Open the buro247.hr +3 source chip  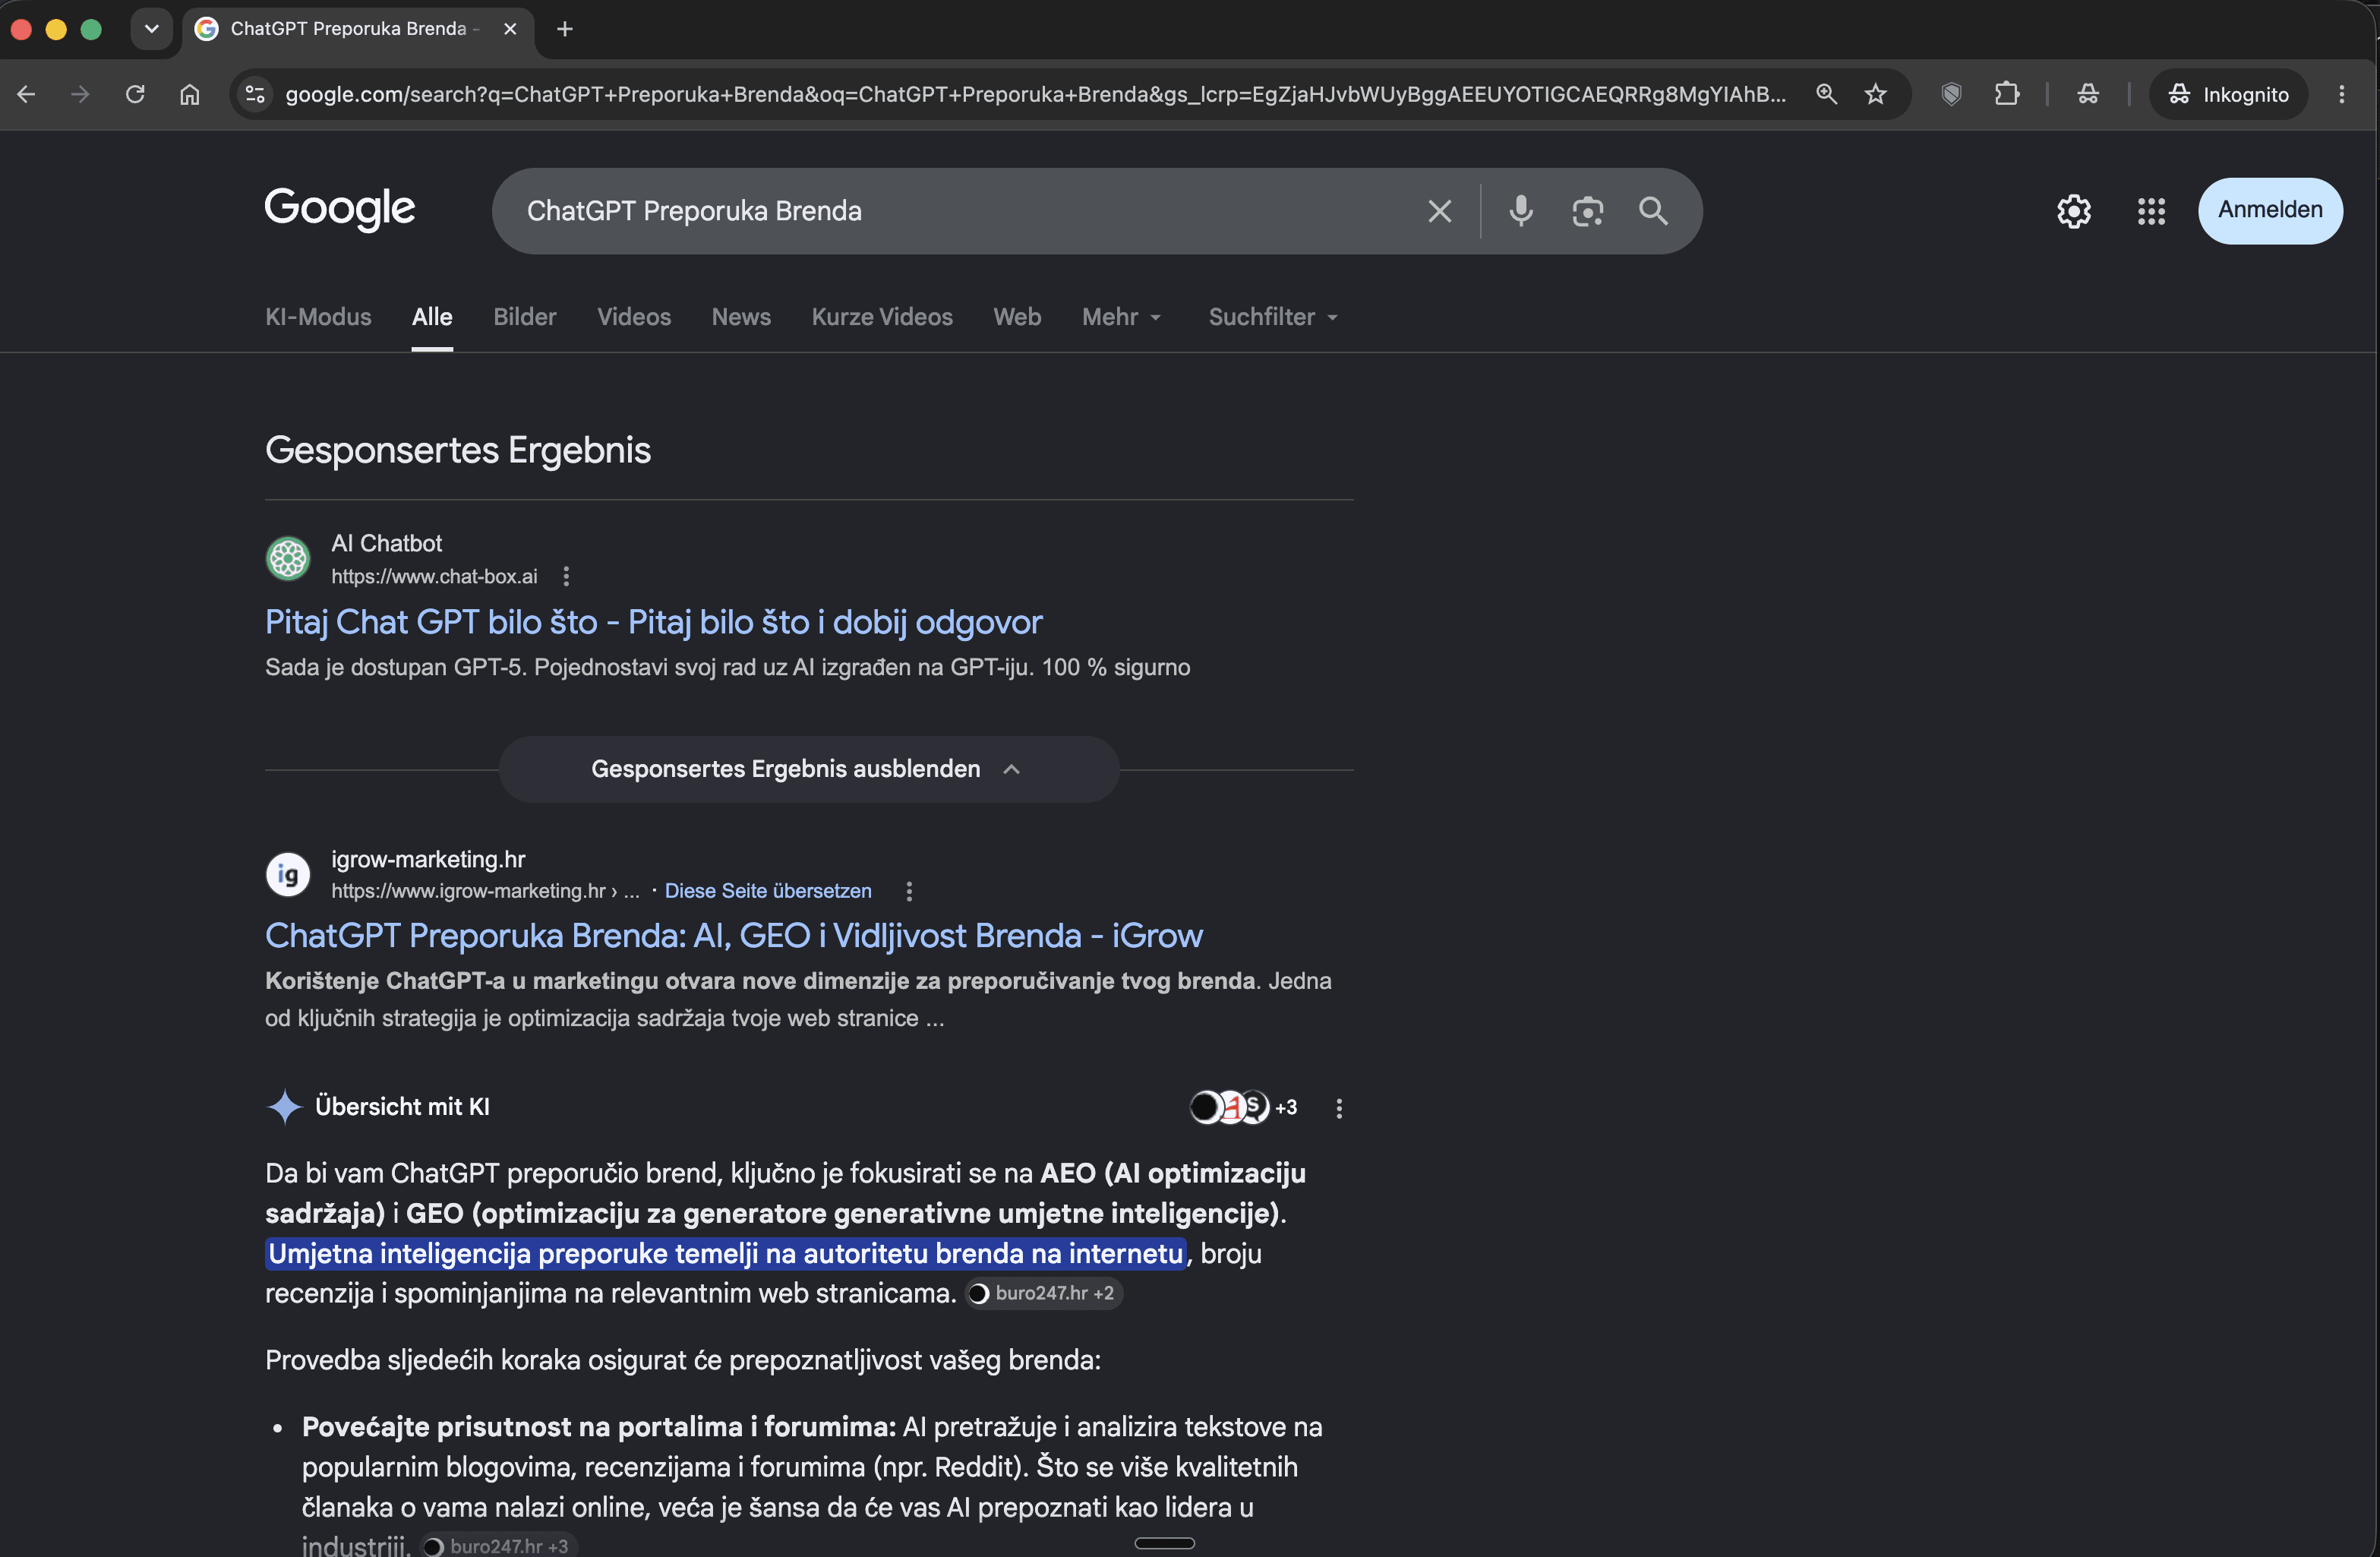[498, 1546]
